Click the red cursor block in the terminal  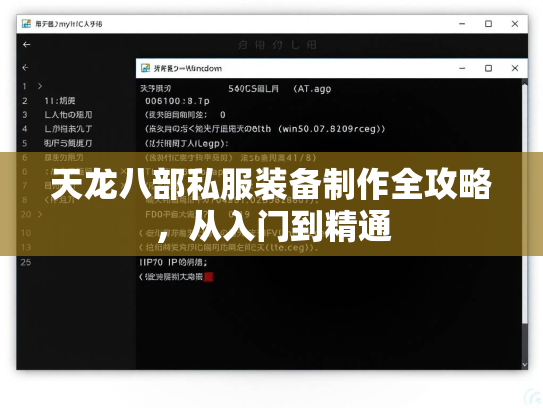208,277
